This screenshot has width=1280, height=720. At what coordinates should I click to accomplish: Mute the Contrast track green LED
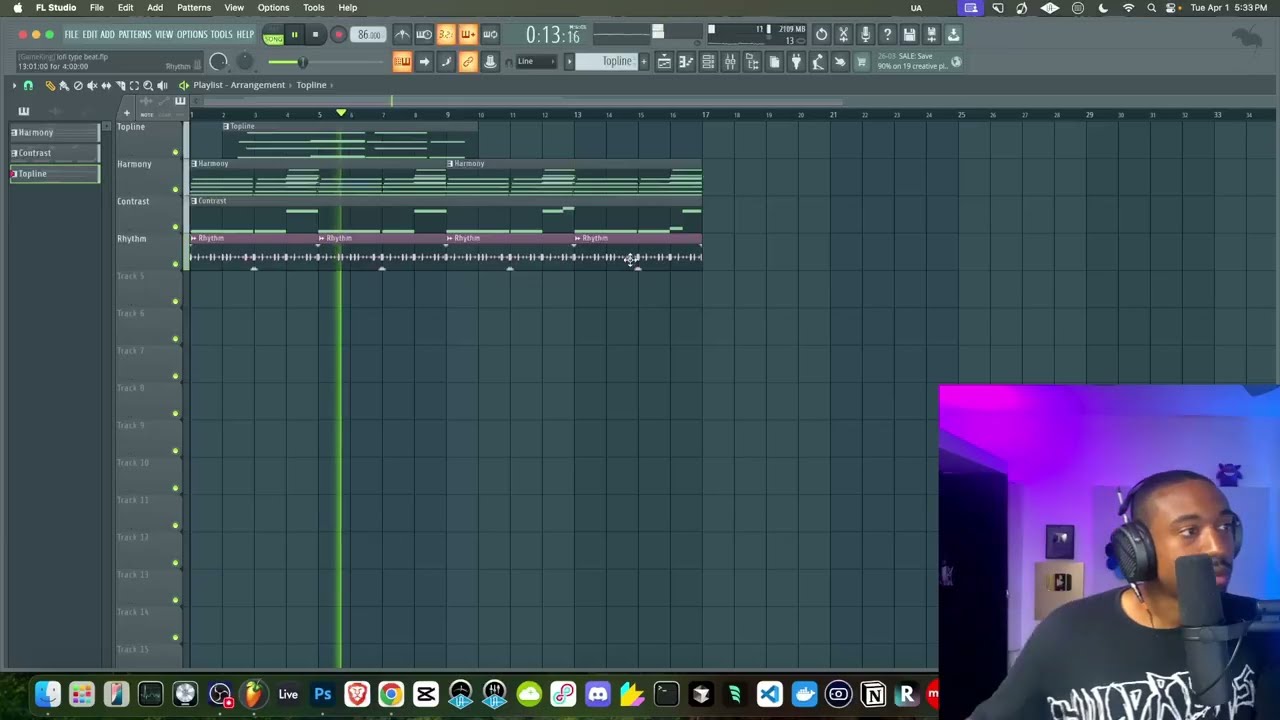tap(176, 227)
